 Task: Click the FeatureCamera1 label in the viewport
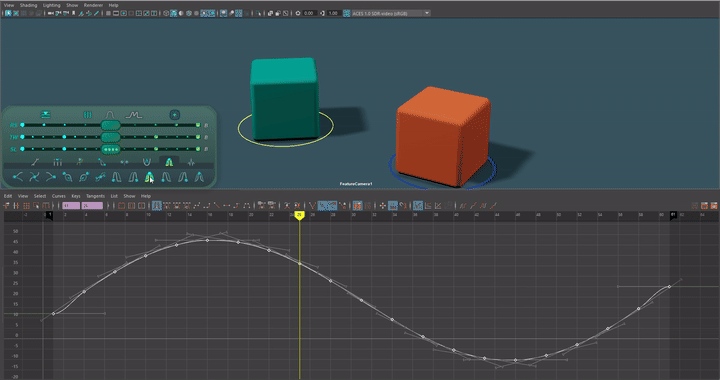(x=356, y=184)
